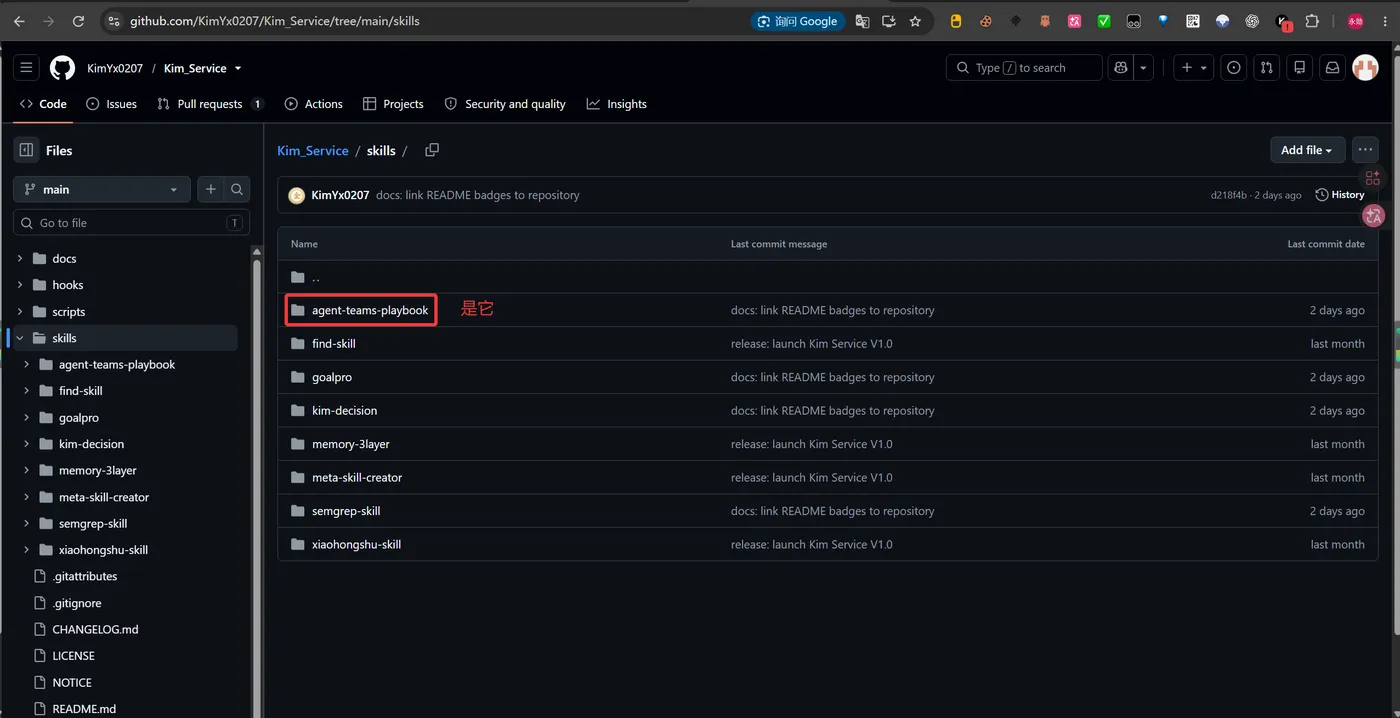Screen dimensions: 1400x718
Task: Open the notifications inbox icon
Action: coord(1332,68)
